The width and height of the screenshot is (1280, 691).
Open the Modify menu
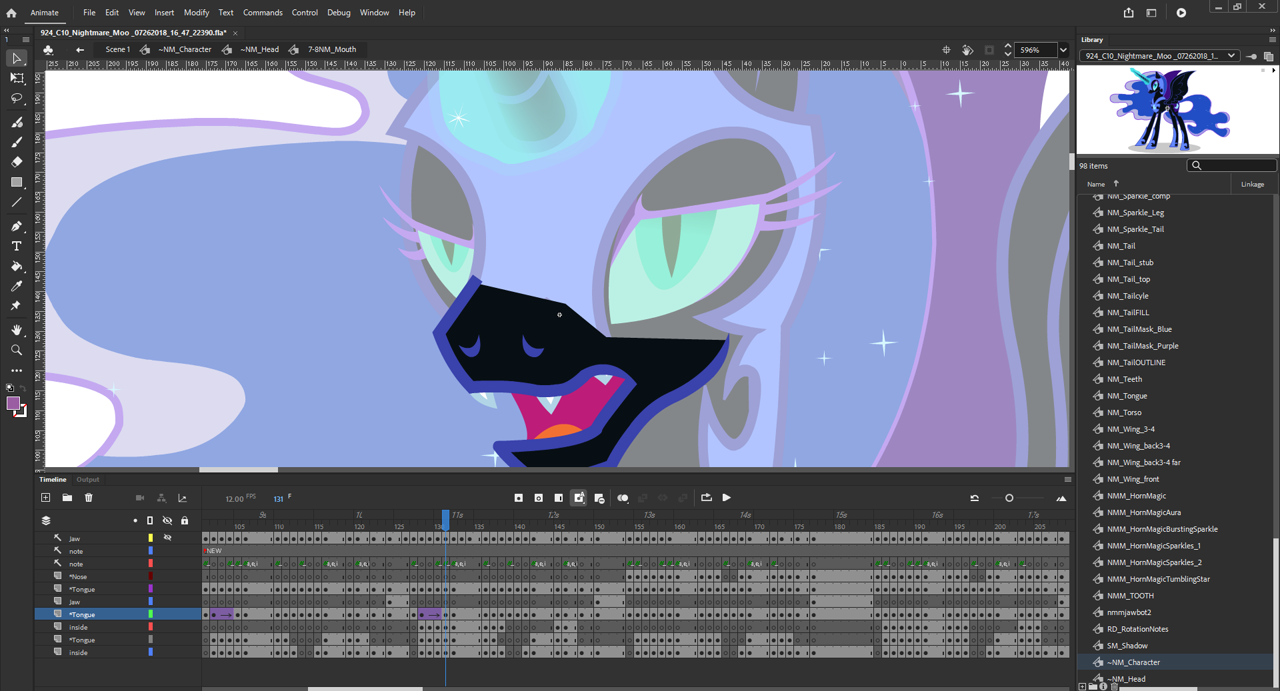pyautogui.click(x=196, y=12)
